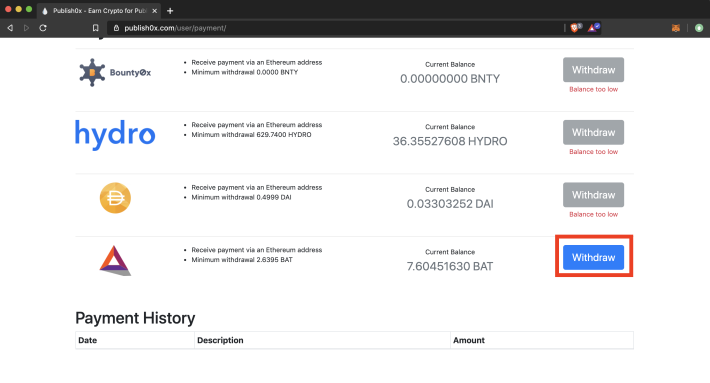Click 'Current Balance' label in the BAT row
710x383 pixels.
[x=450, y=252]
